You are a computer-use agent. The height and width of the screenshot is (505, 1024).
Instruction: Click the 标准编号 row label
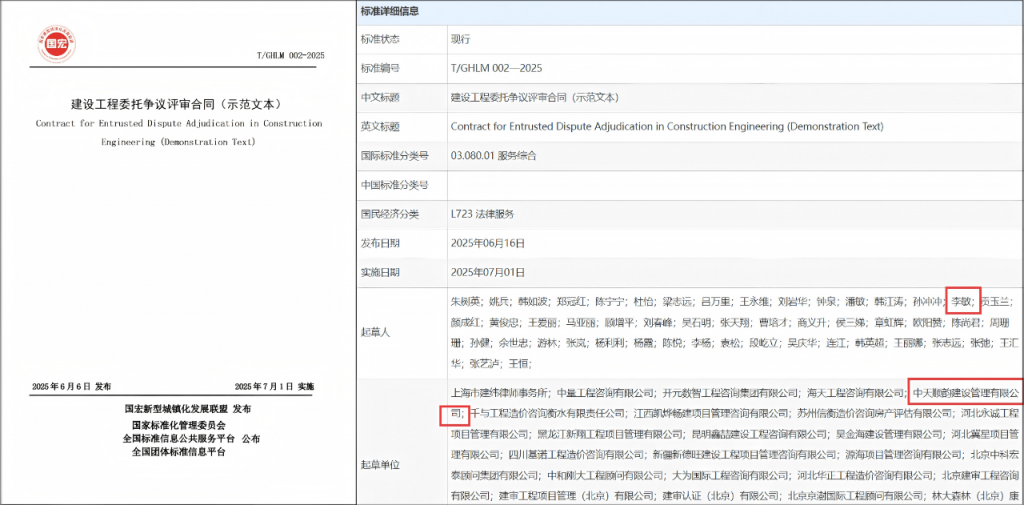(380, 68)
